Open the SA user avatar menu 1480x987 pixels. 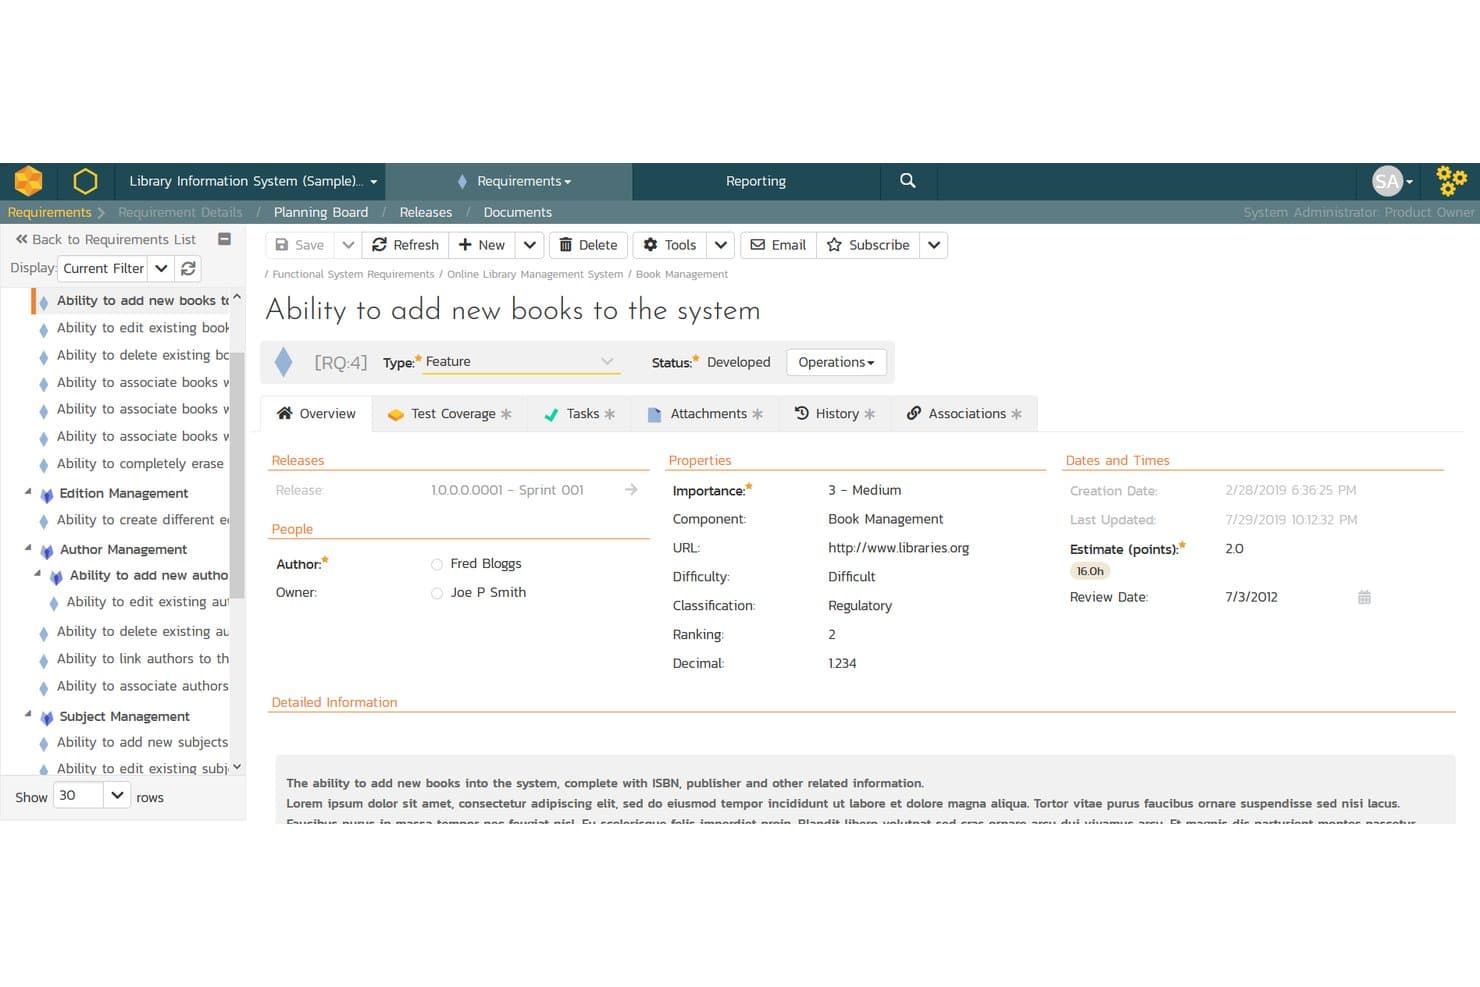(1392, 181)
